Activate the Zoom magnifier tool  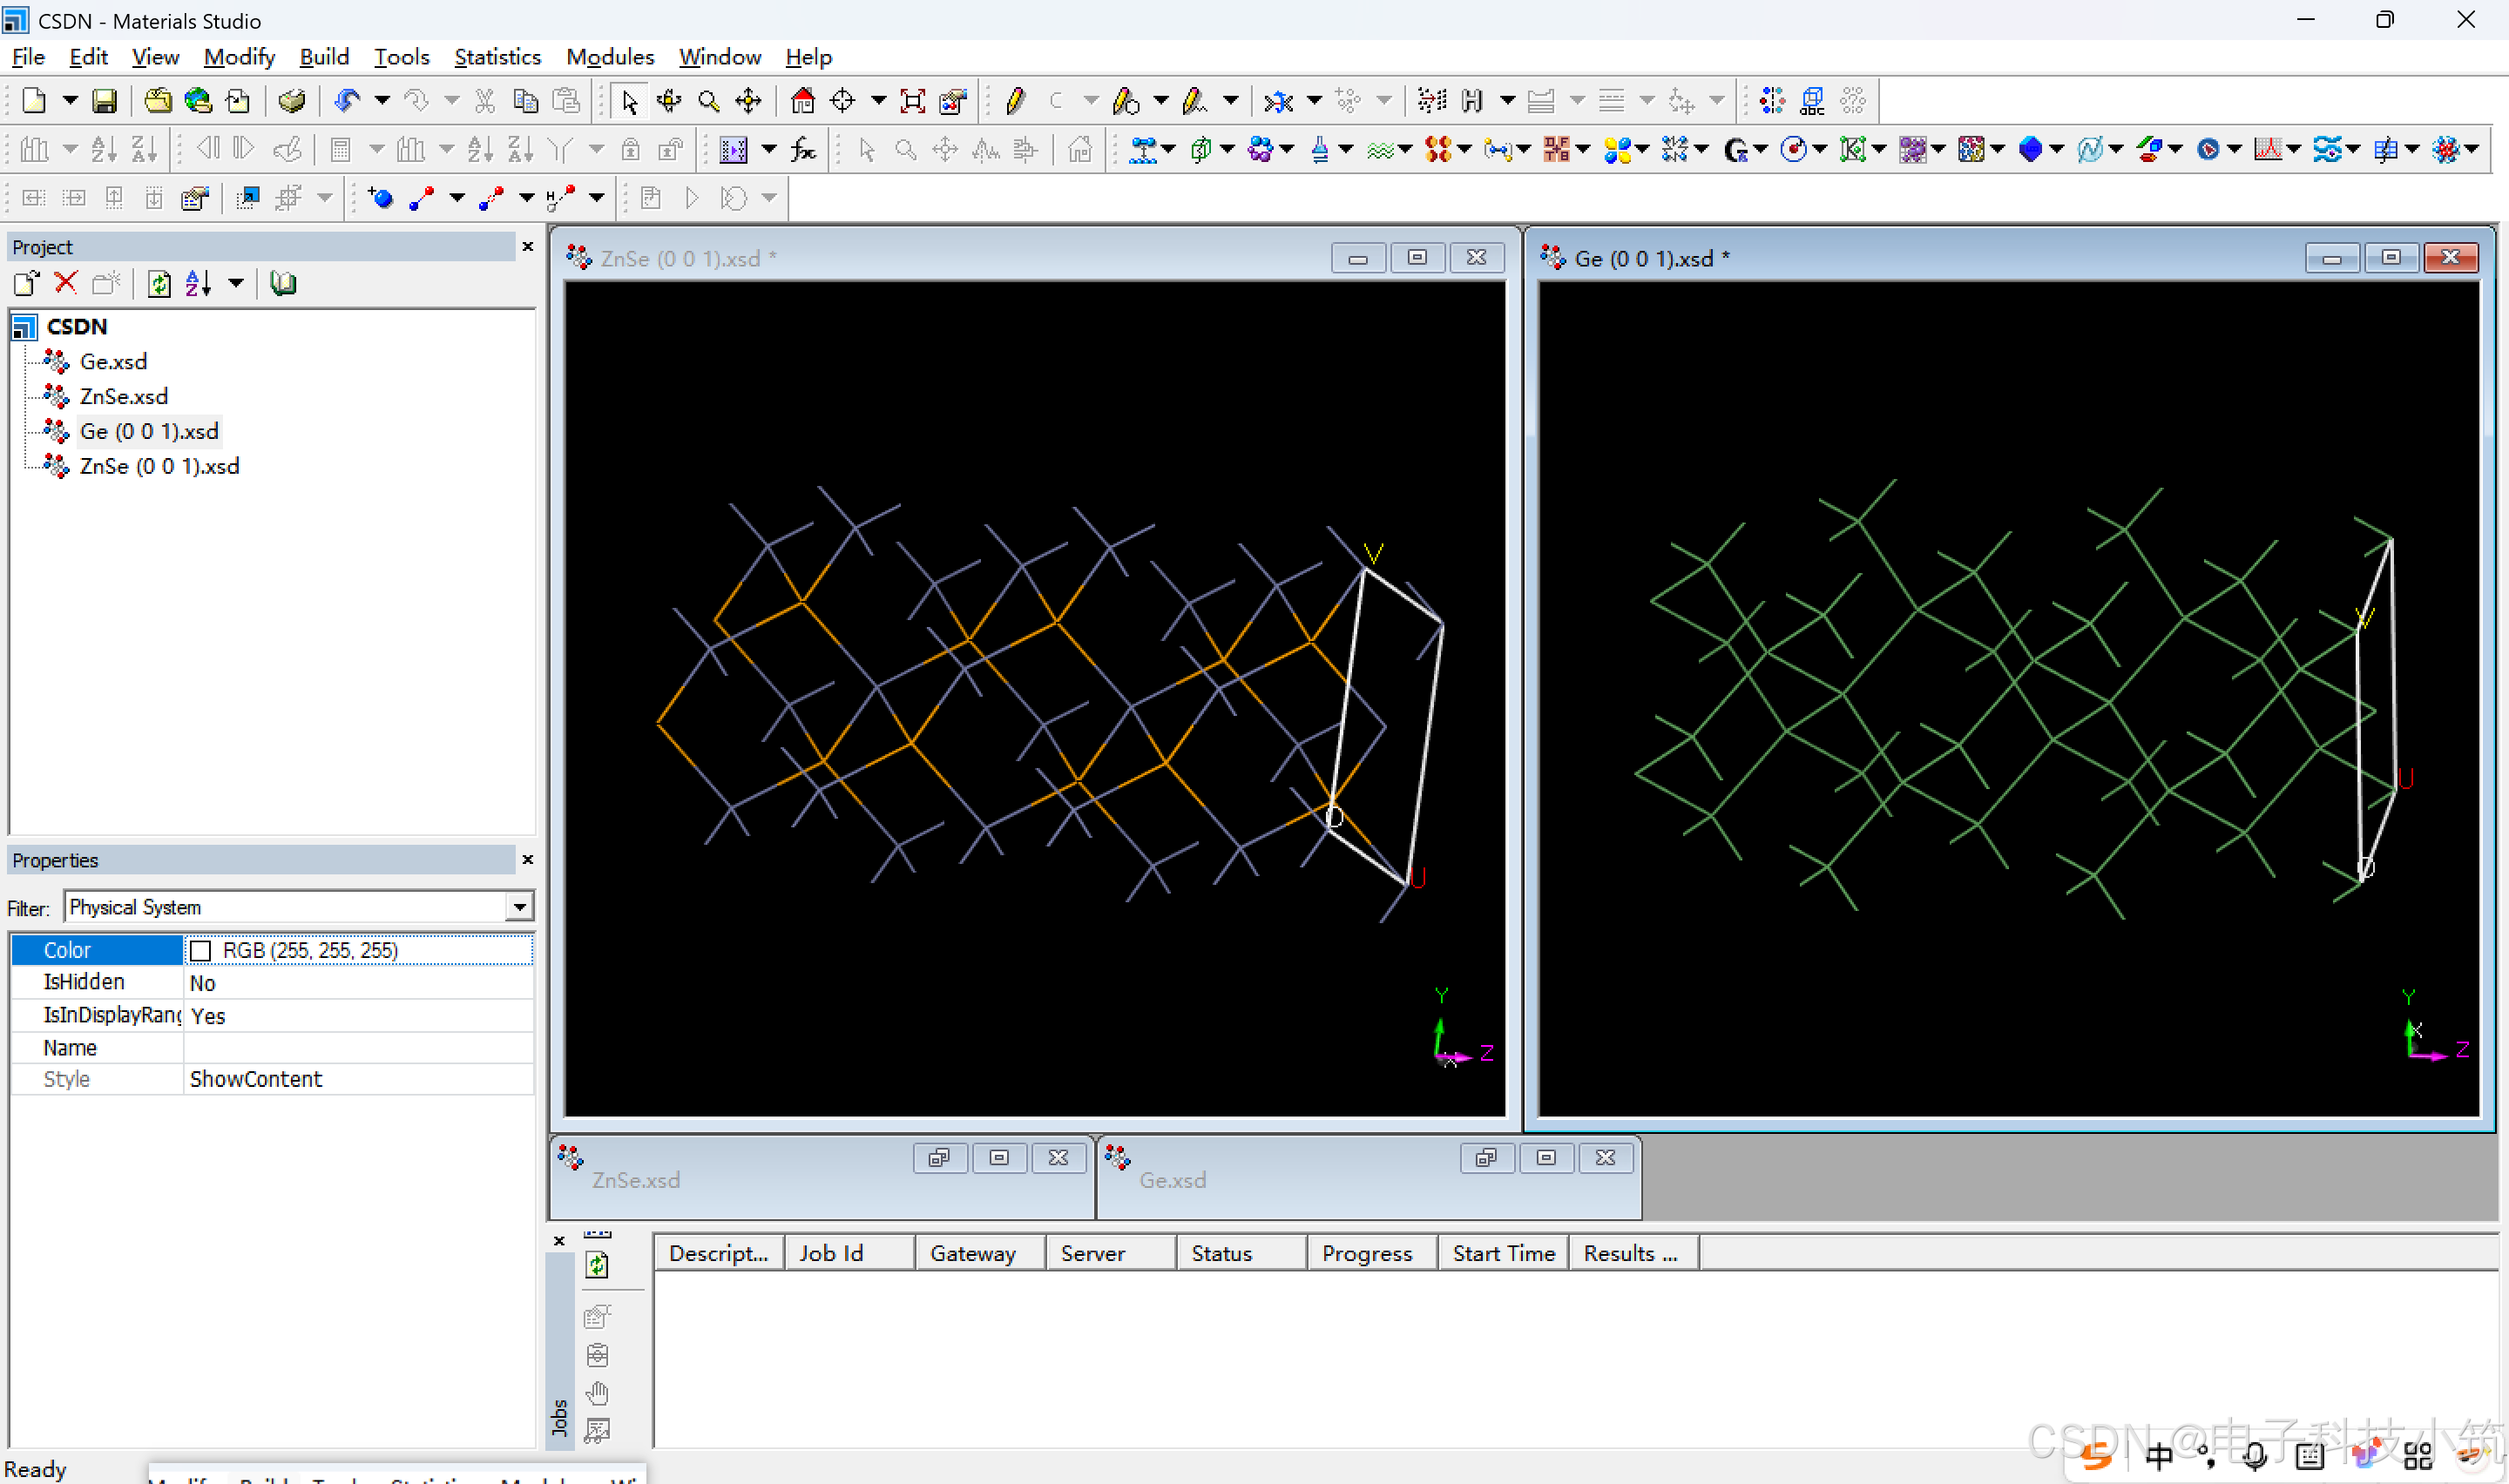click(708, 101)
